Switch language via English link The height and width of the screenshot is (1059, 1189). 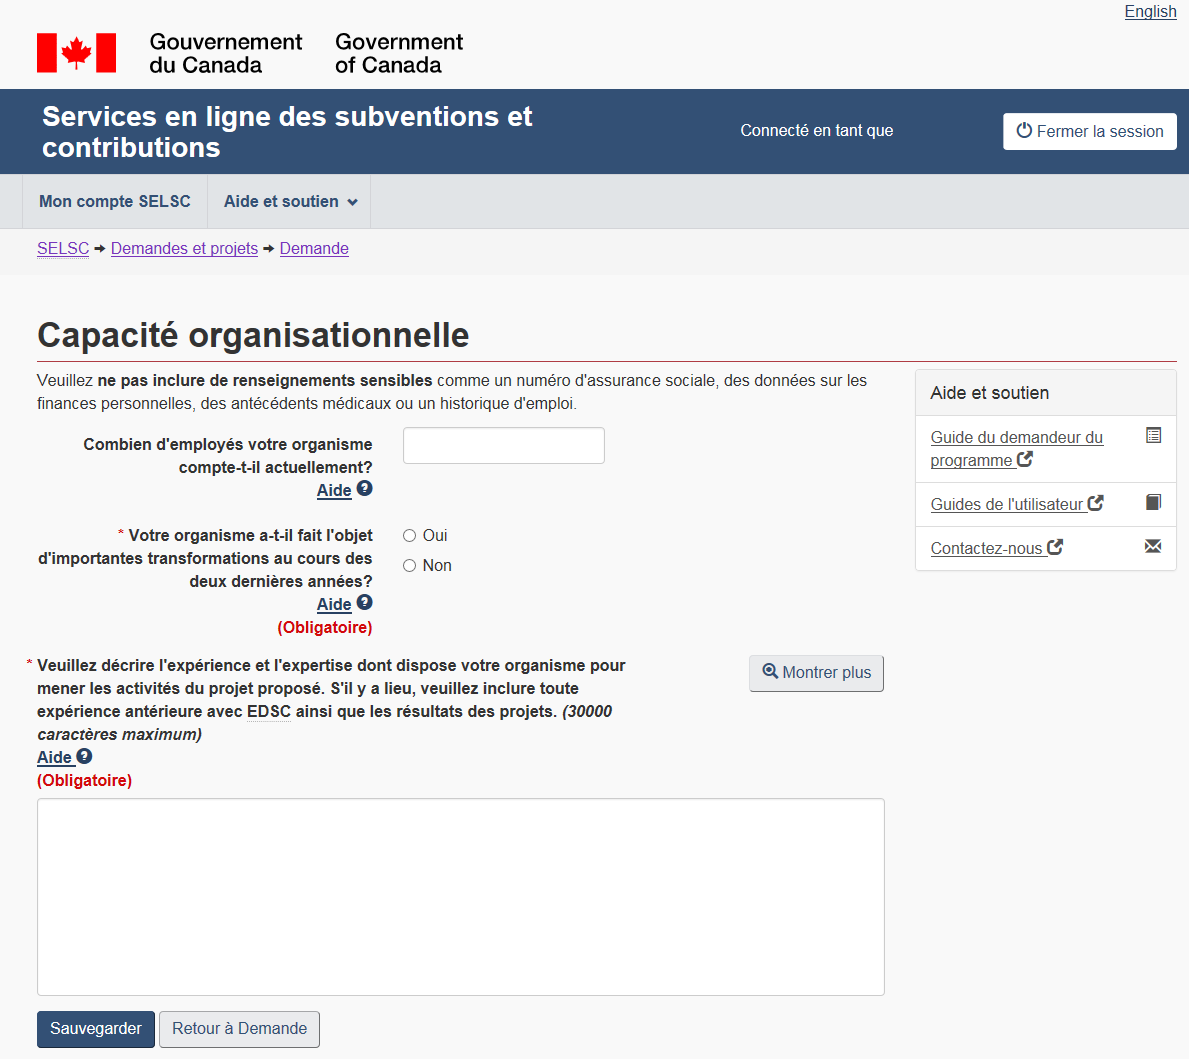click(1150, 12)
